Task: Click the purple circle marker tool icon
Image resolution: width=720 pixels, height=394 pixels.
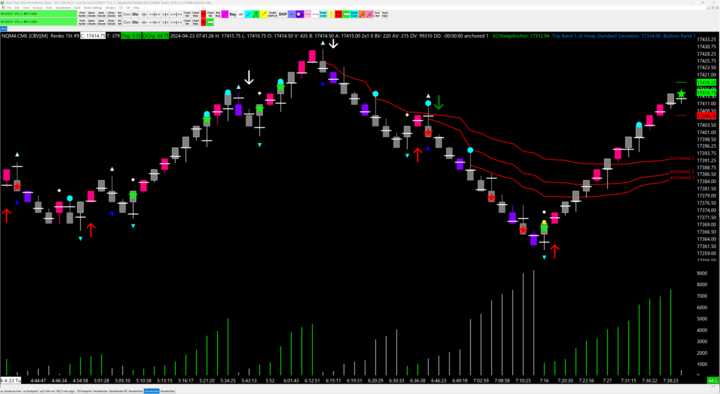Action: tap(299, 14)
